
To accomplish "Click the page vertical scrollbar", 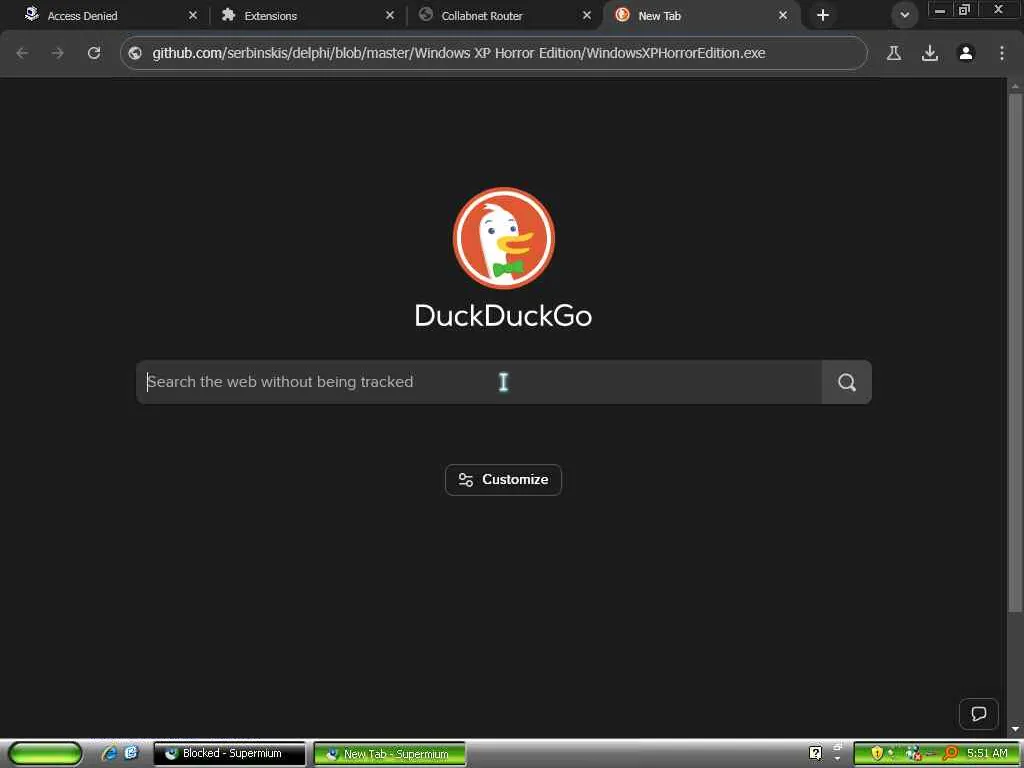I will coord(1015,353).
